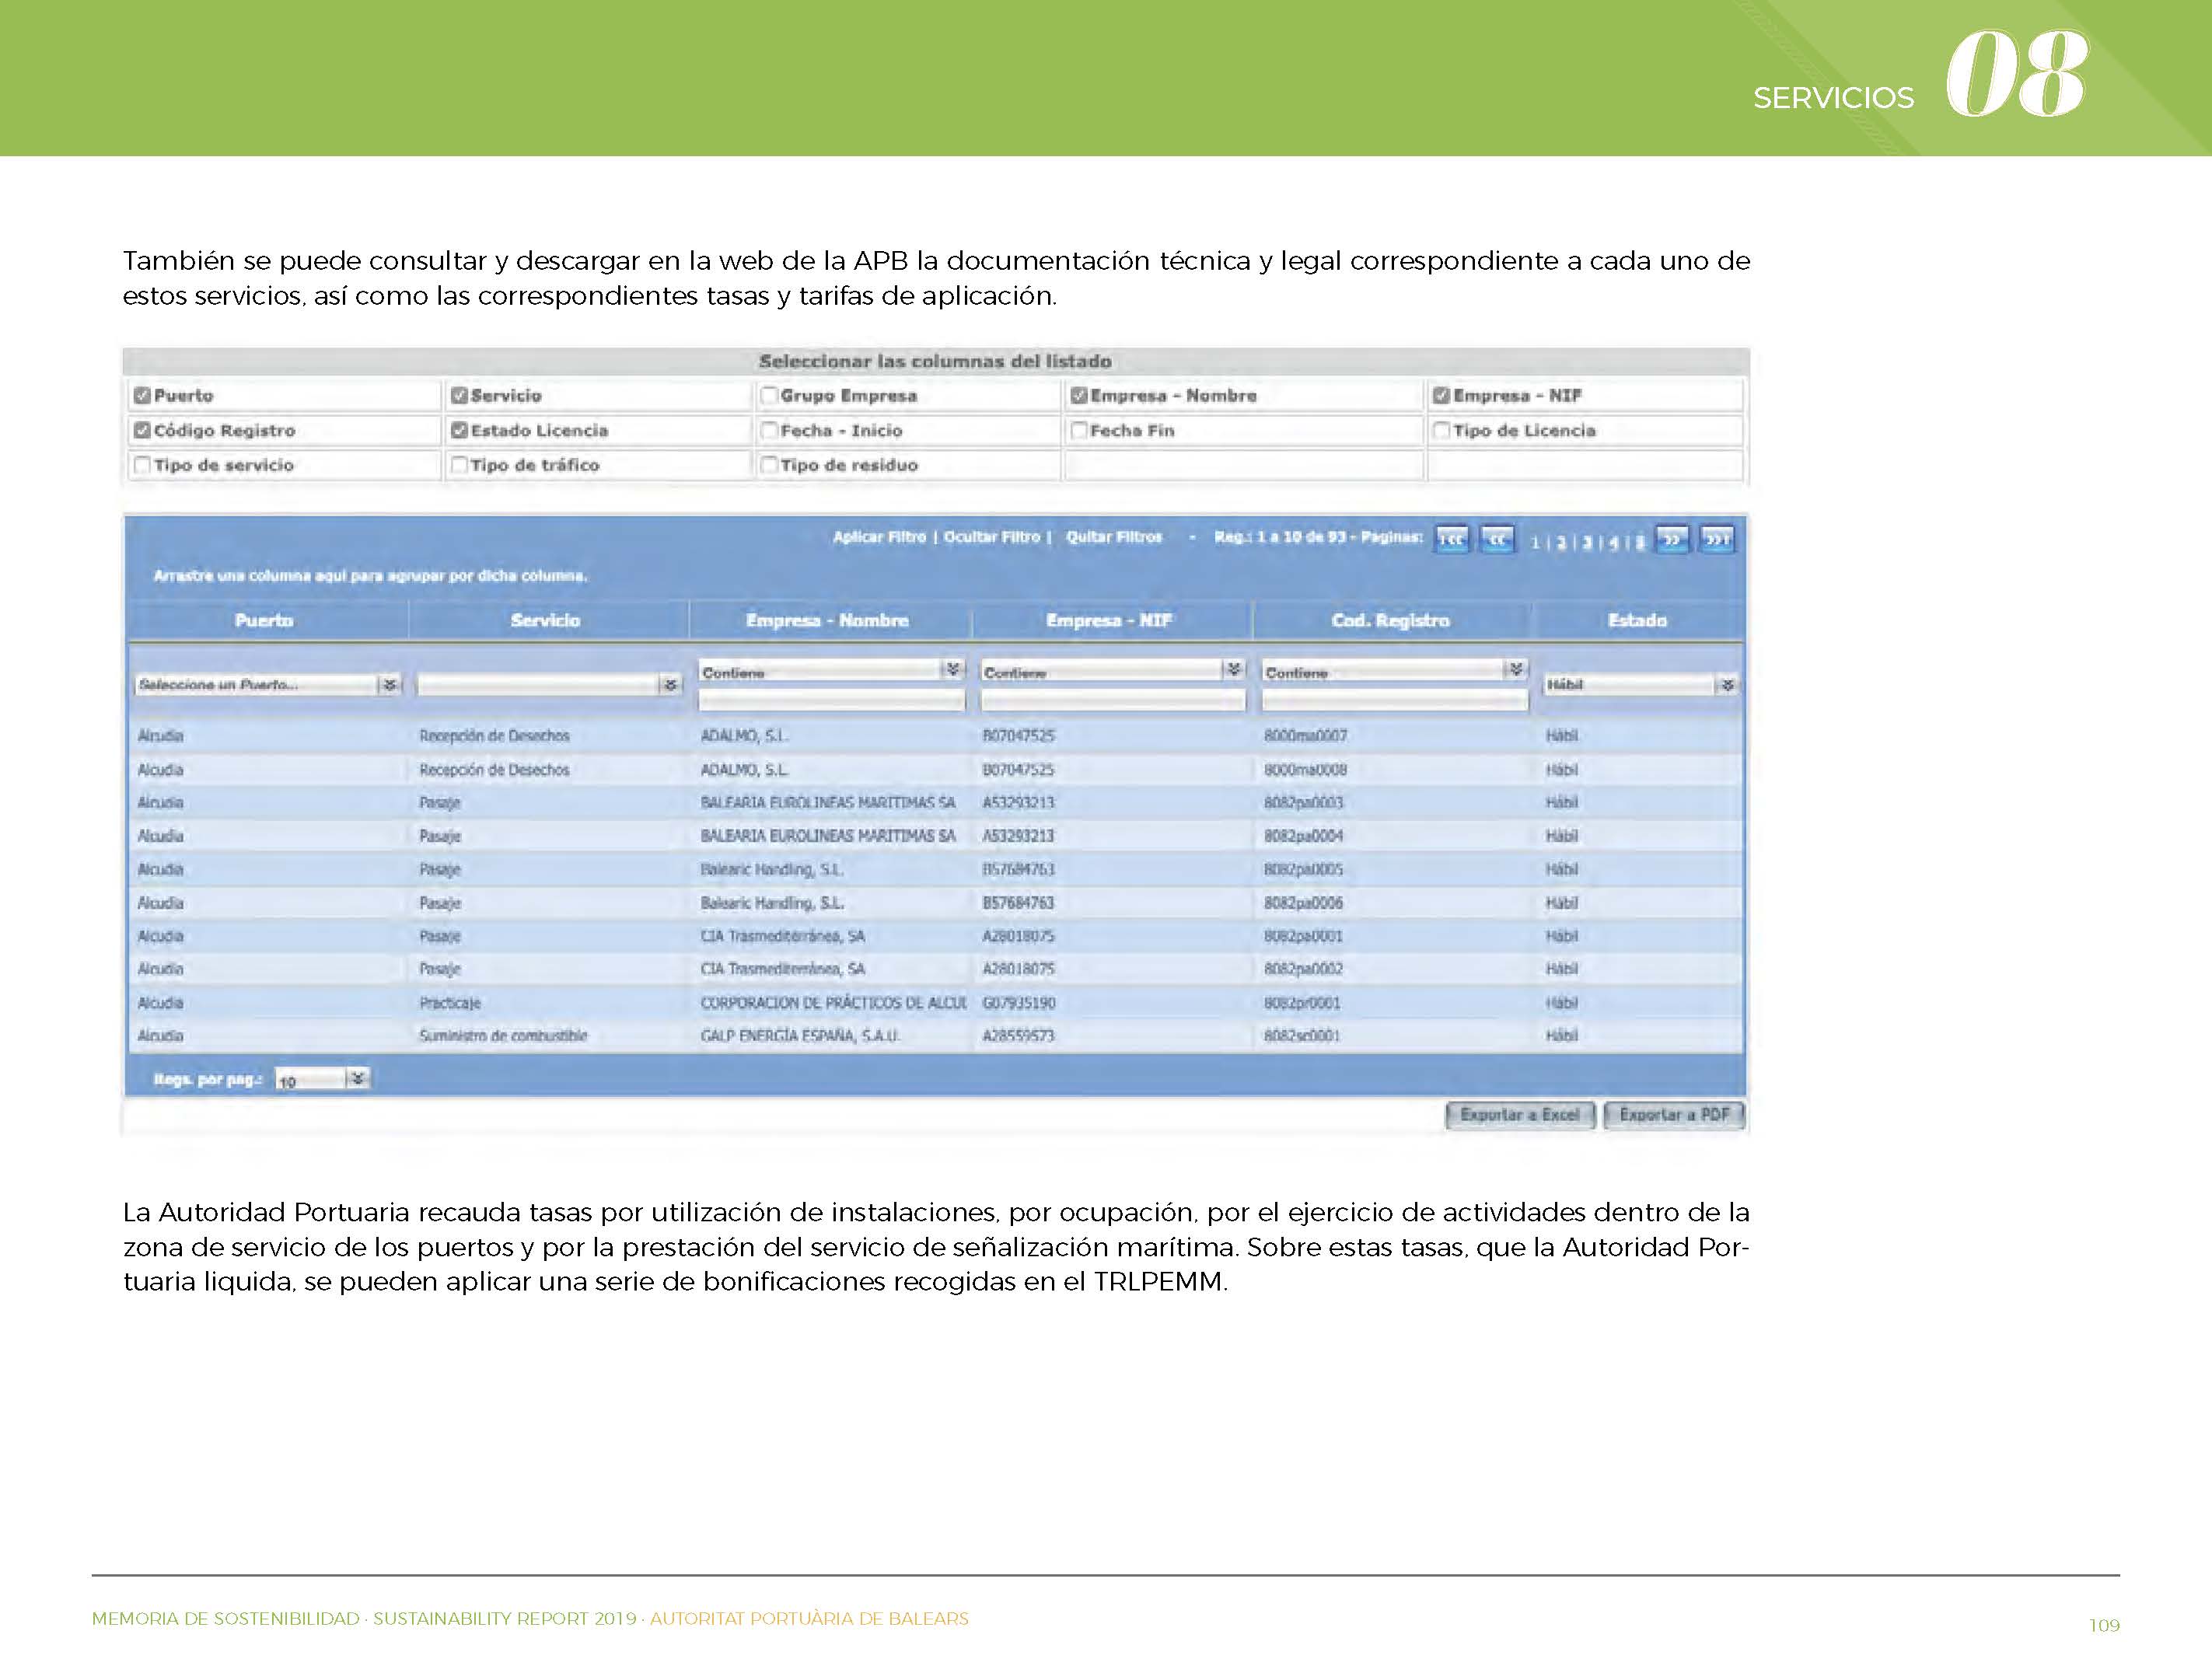Uncheck the Servicio column checkbox
Image resolution: width=2212 pixels, height=1659 pixels.
click(459, 395)
